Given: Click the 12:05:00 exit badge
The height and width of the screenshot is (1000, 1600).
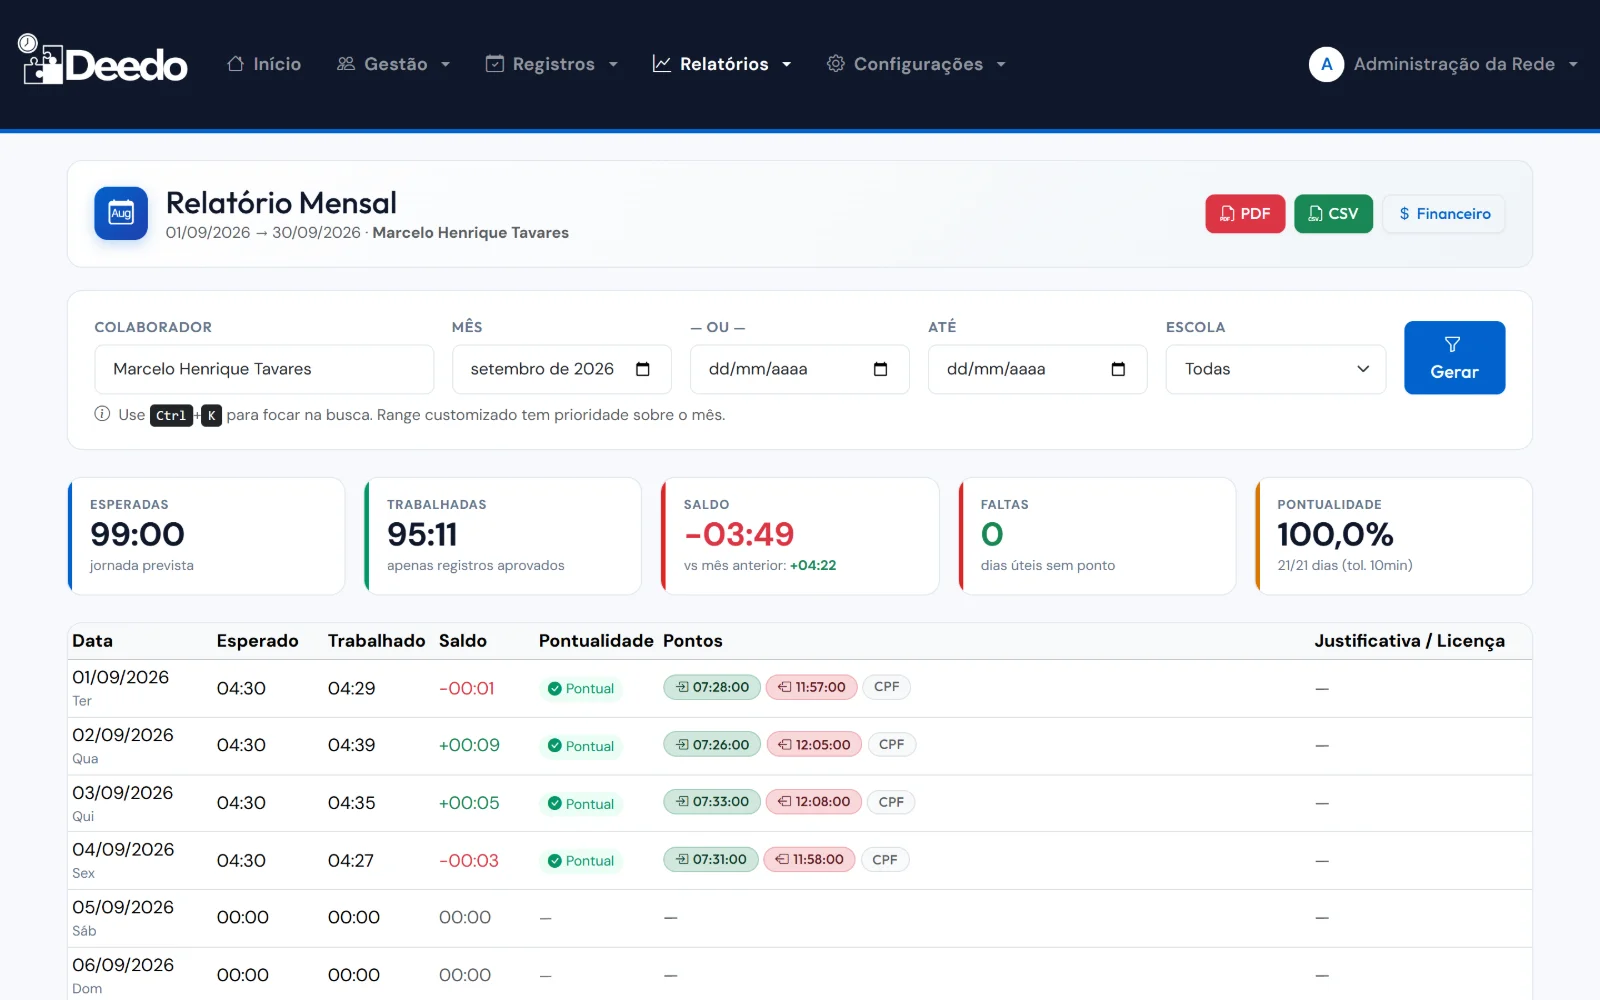Looking at the screenshot, I should (814, 745).
